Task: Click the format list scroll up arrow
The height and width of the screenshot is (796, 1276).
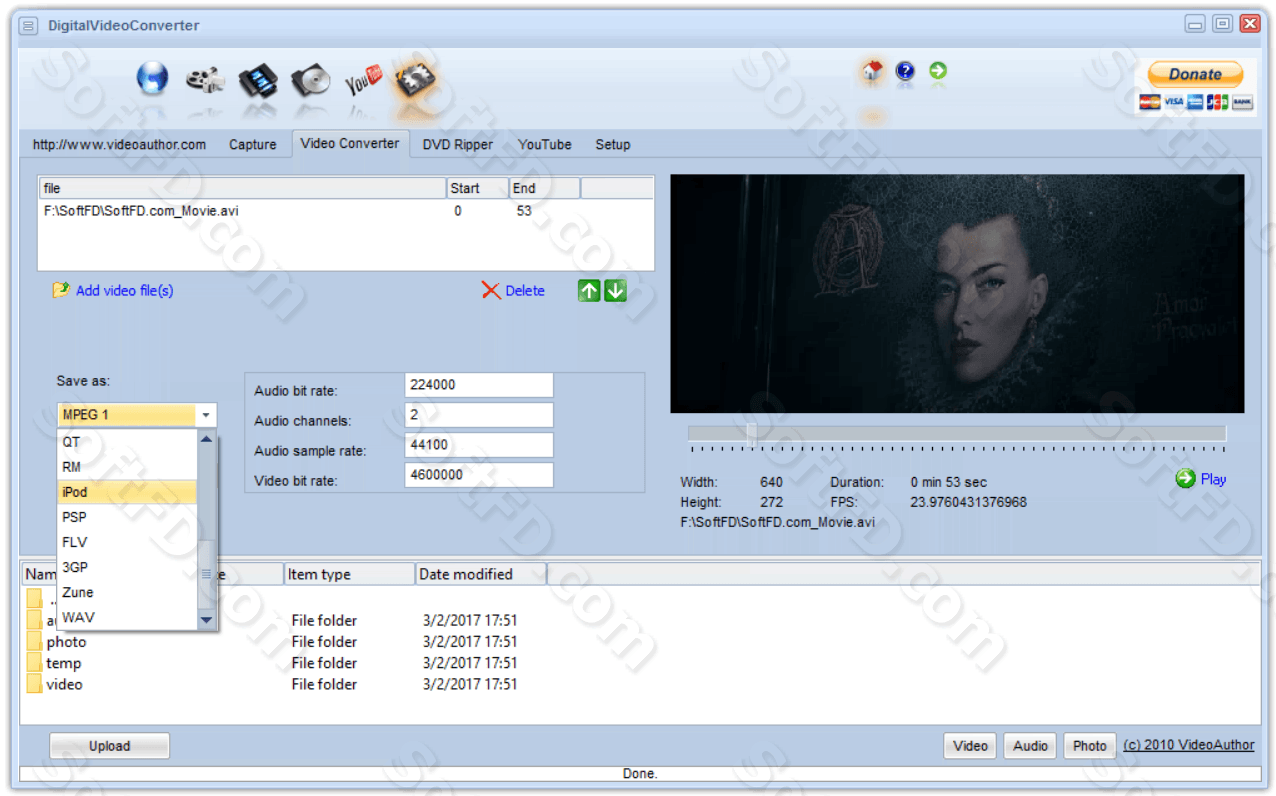Action: coord(207,438)
